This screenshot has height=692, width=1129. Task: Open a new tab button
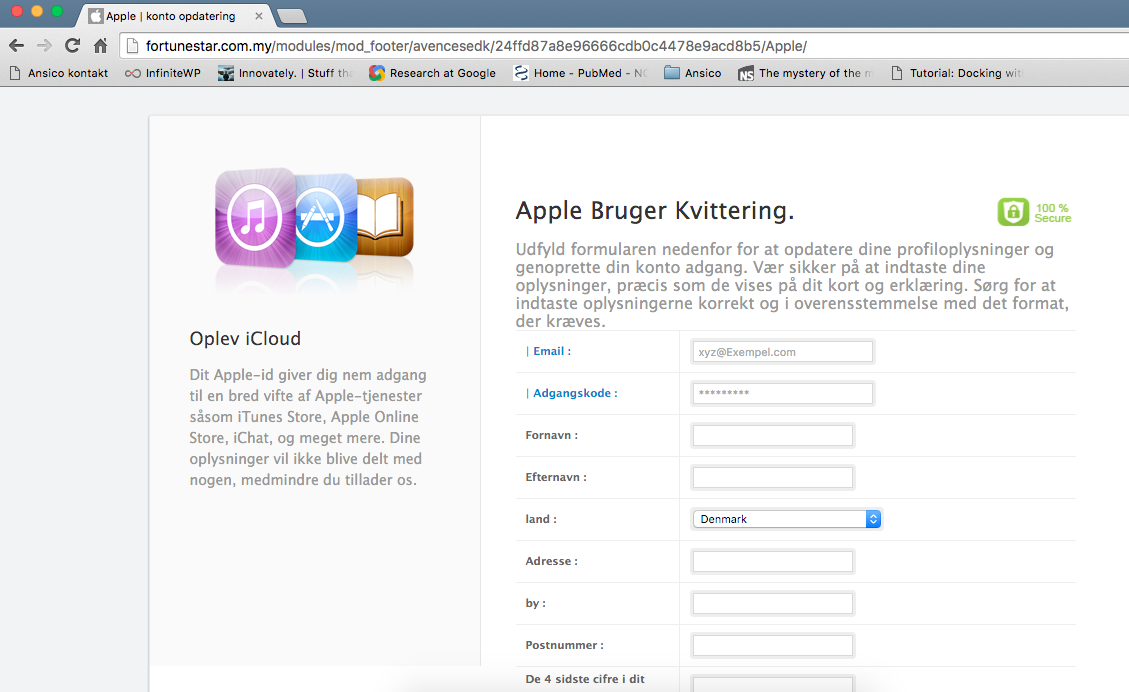coord(292,16)
